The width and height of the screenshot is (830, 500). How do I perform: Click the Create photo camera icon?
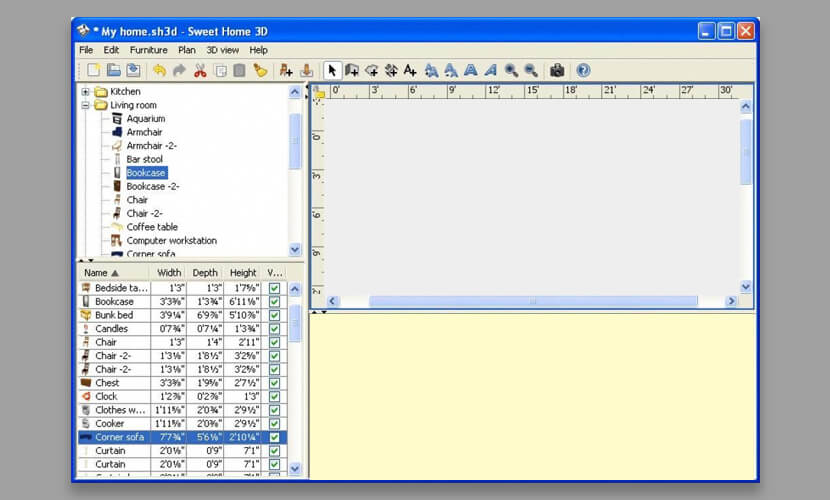click(x=557, y=70)
